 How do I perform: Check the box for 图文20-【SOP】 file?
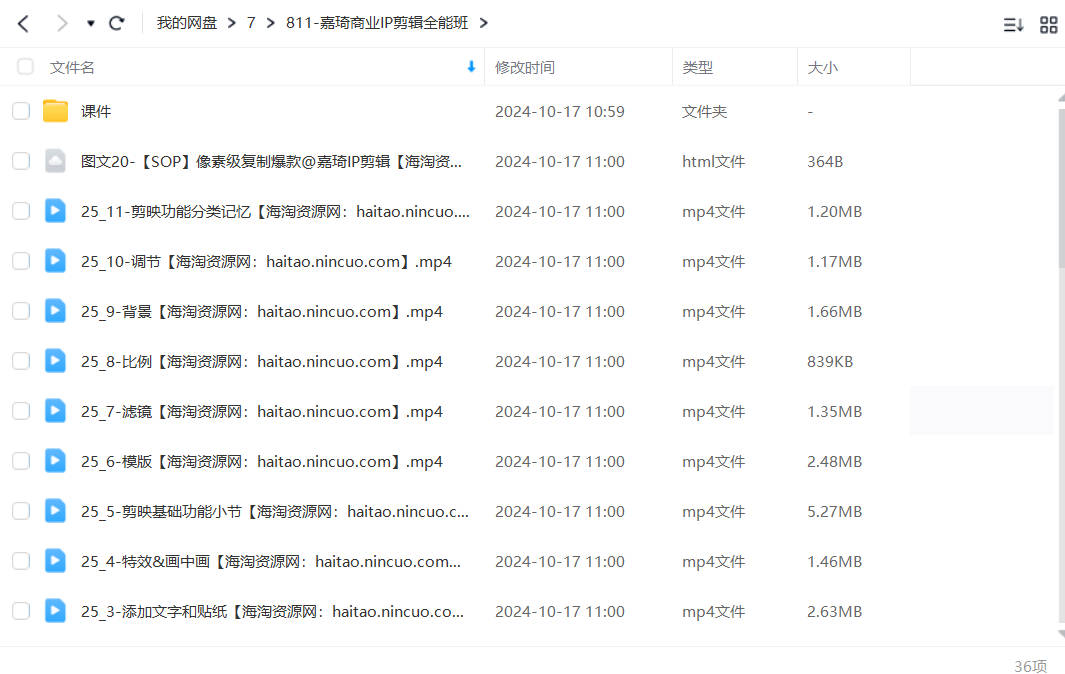[21, 161]
